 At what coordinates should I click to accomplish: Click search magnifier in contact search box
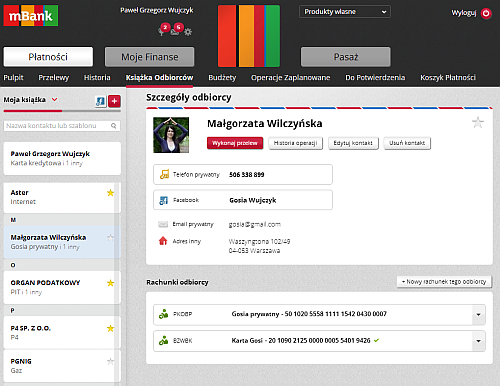[114, 126]
